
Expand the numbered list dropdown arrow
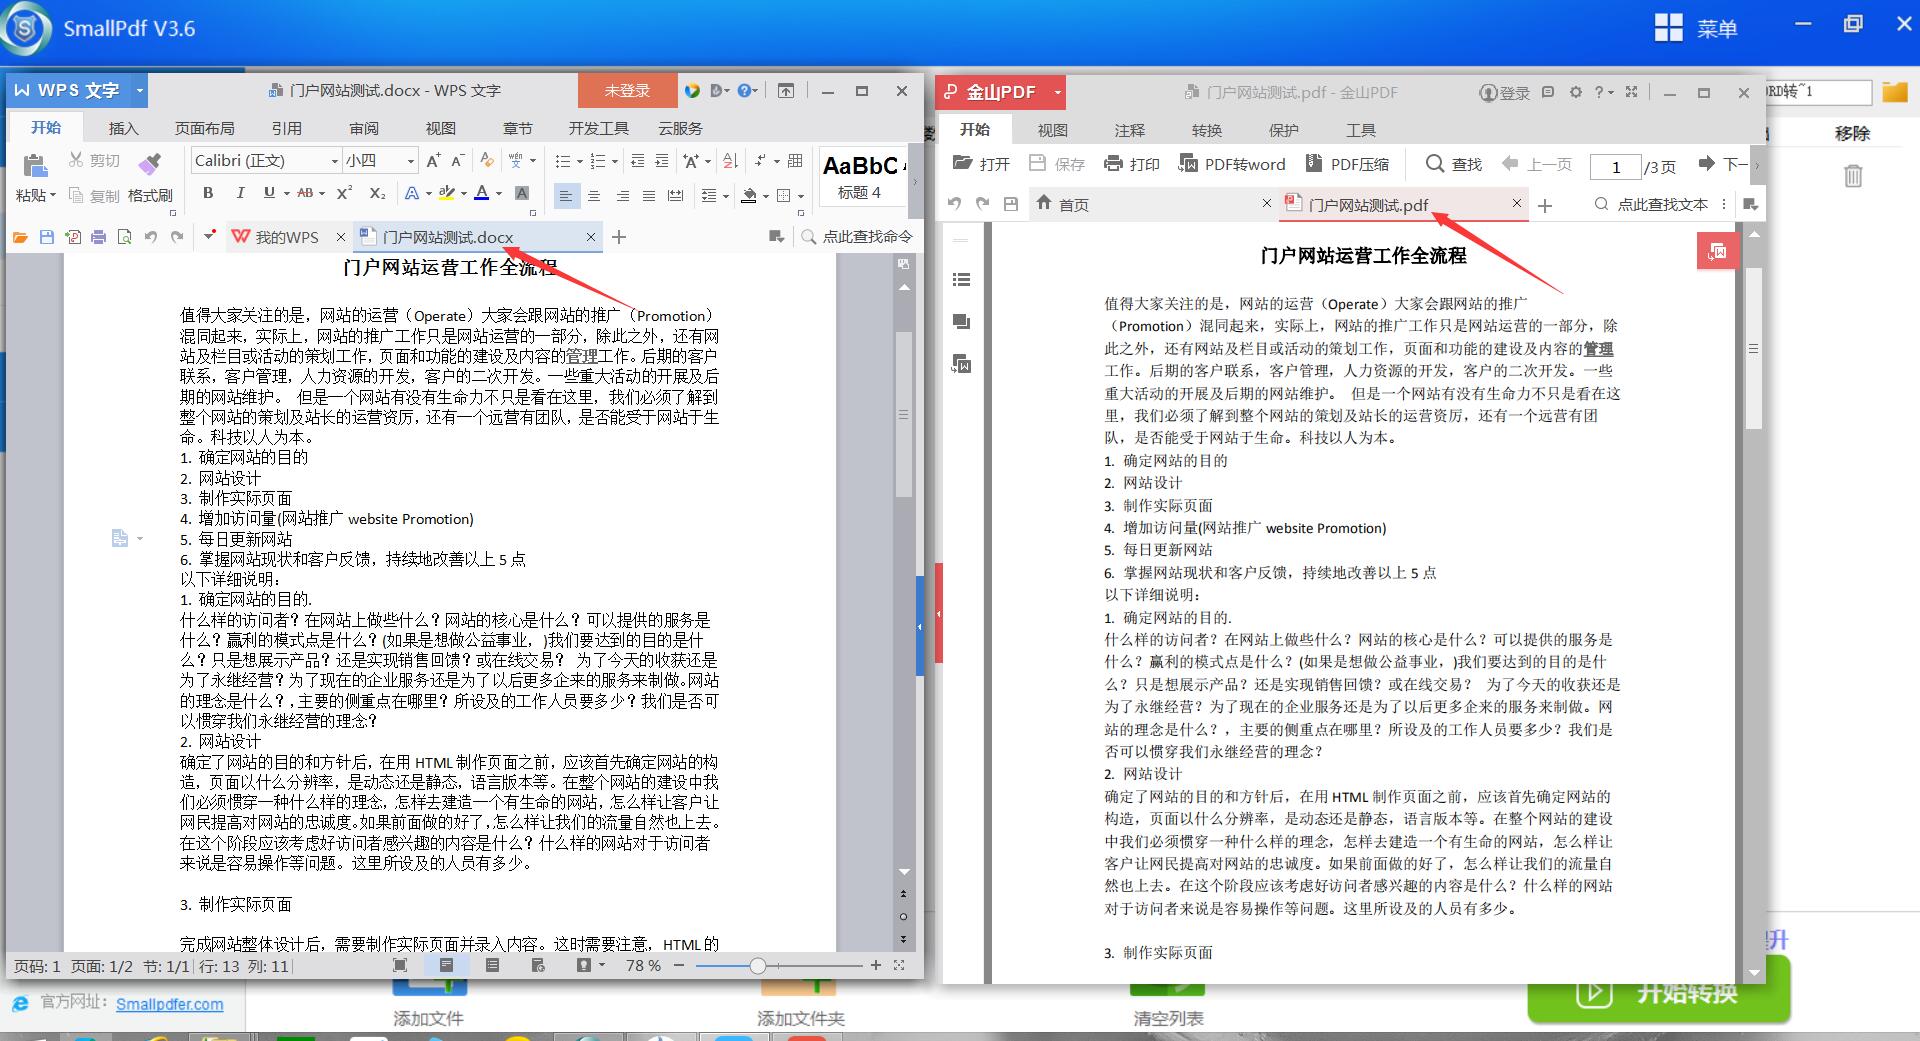[614, 161]
